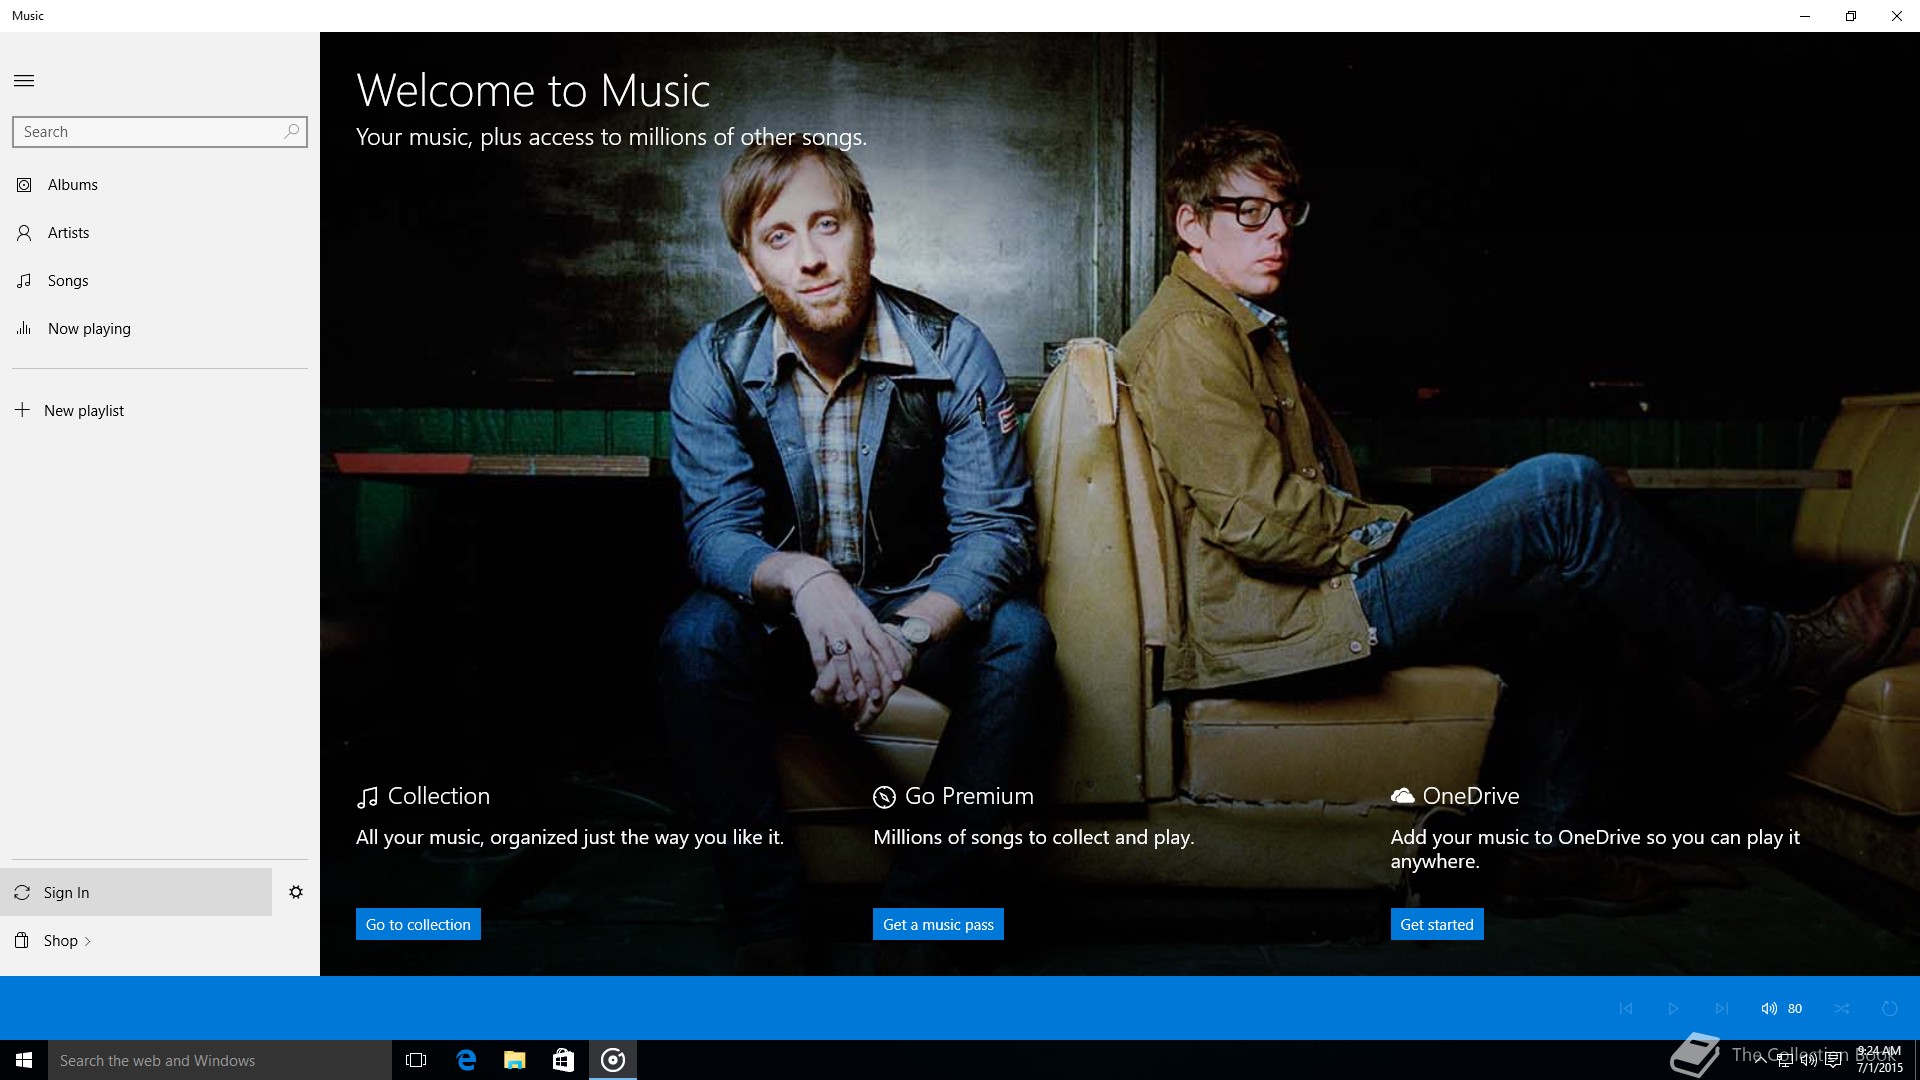Restore down the Music window
The height and width of the screenshot is (1080, 1920).
(x=1851, y=16)
